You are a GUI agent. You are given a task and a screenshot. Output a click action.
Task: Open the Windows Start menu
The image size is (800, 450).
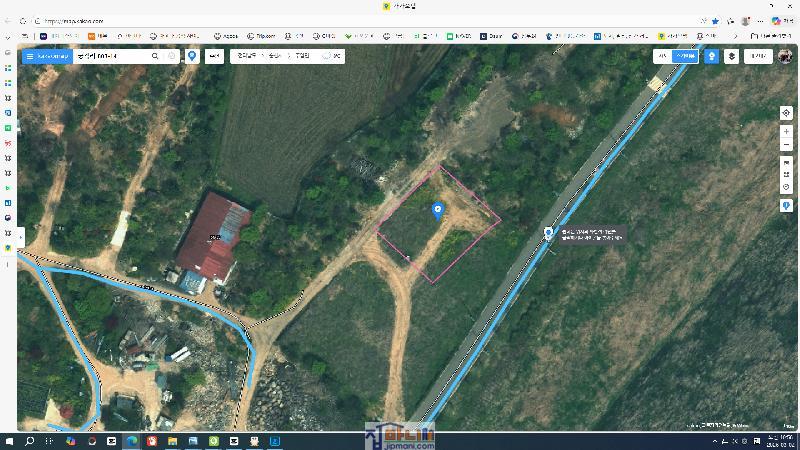(x=11, y=440)
